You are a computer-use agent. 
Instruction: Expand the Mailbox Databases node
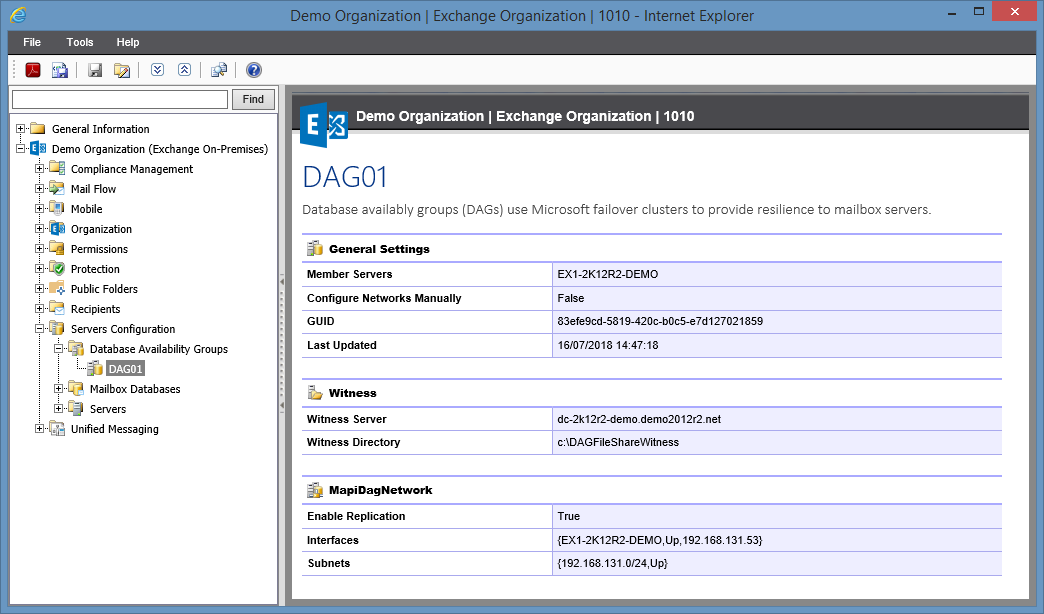point(59,388)
